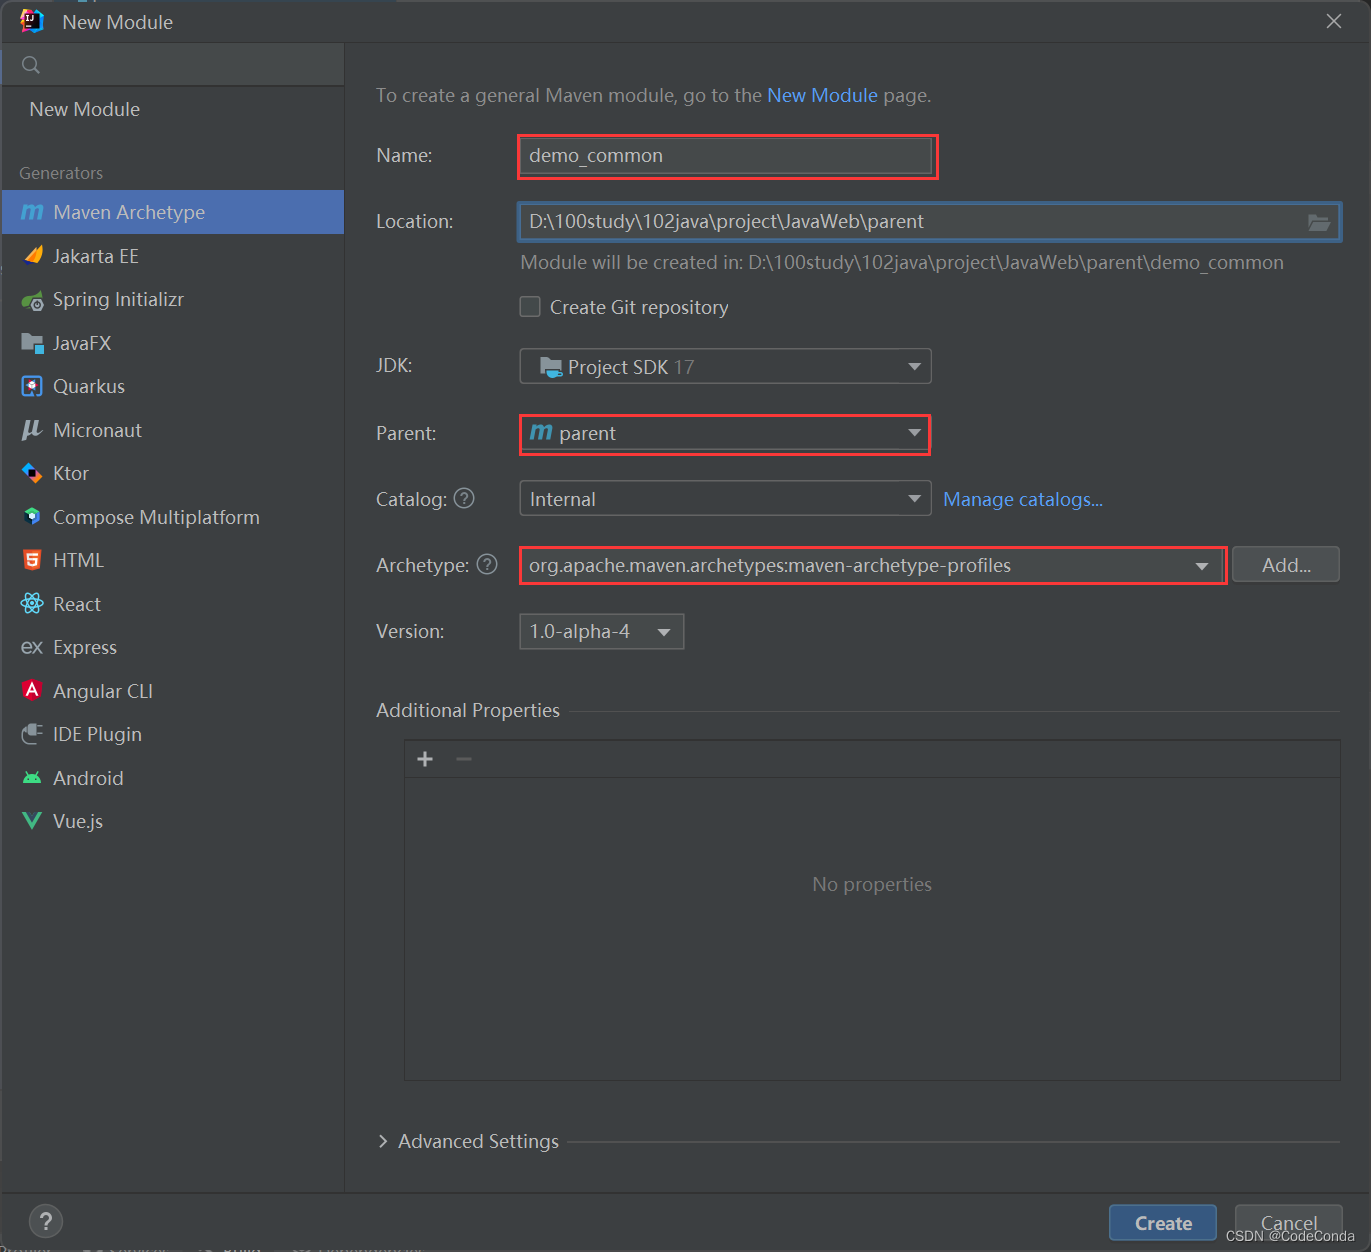
Task: Click the search magnifier icon
Action: (31, 65)
